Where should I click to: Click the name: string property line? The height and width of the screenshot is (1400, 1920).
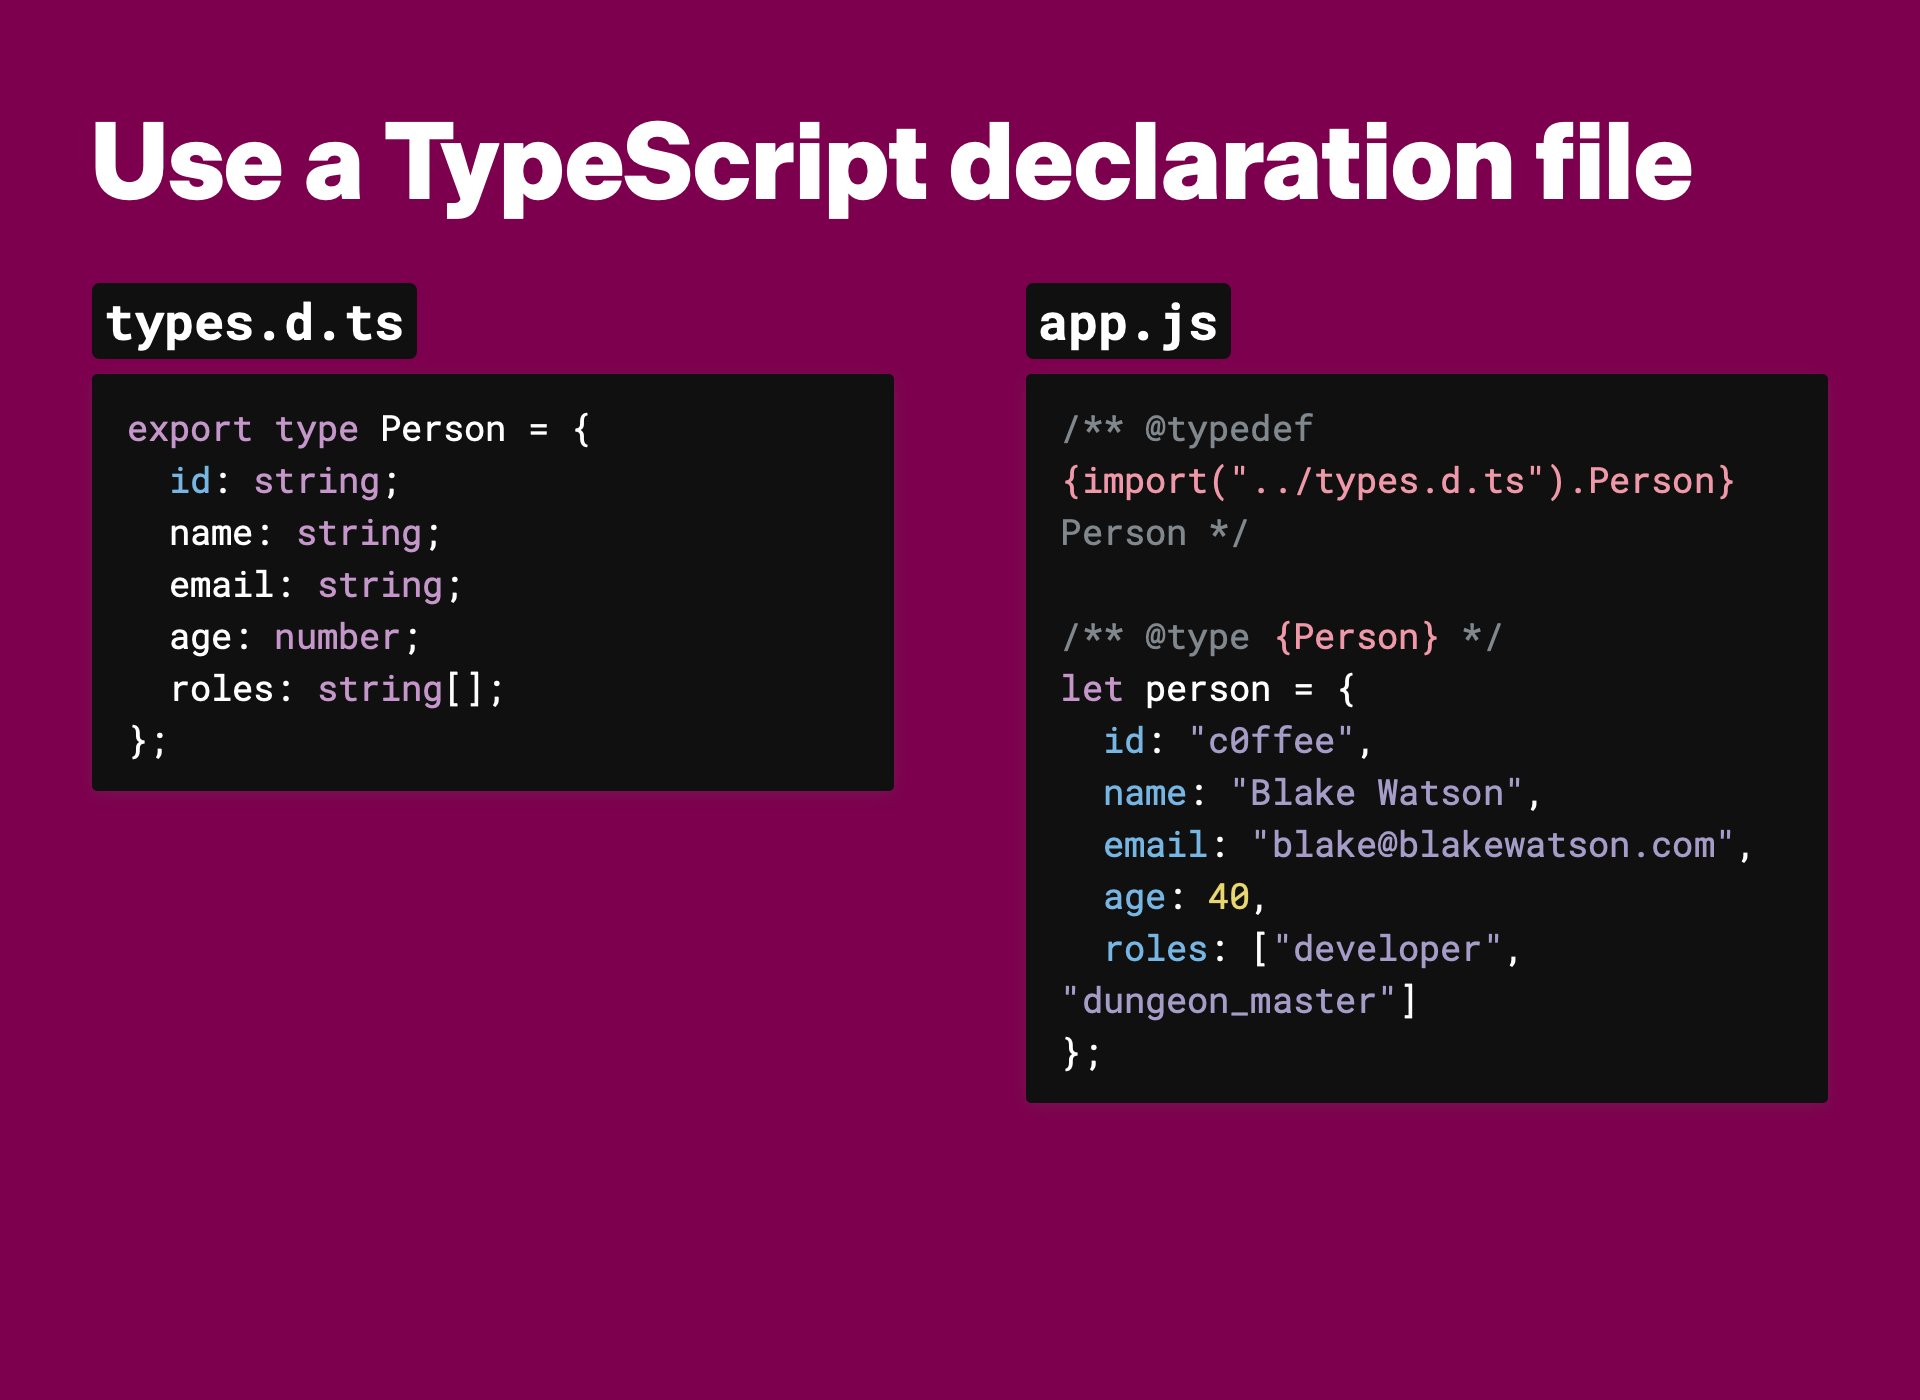coord(305,533)
